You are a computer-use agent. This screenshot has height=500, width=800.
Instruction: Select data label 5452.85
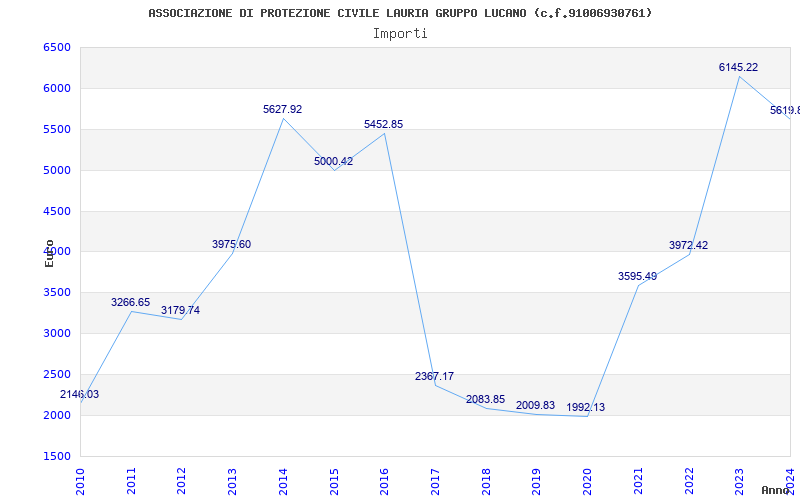(384, 124)
